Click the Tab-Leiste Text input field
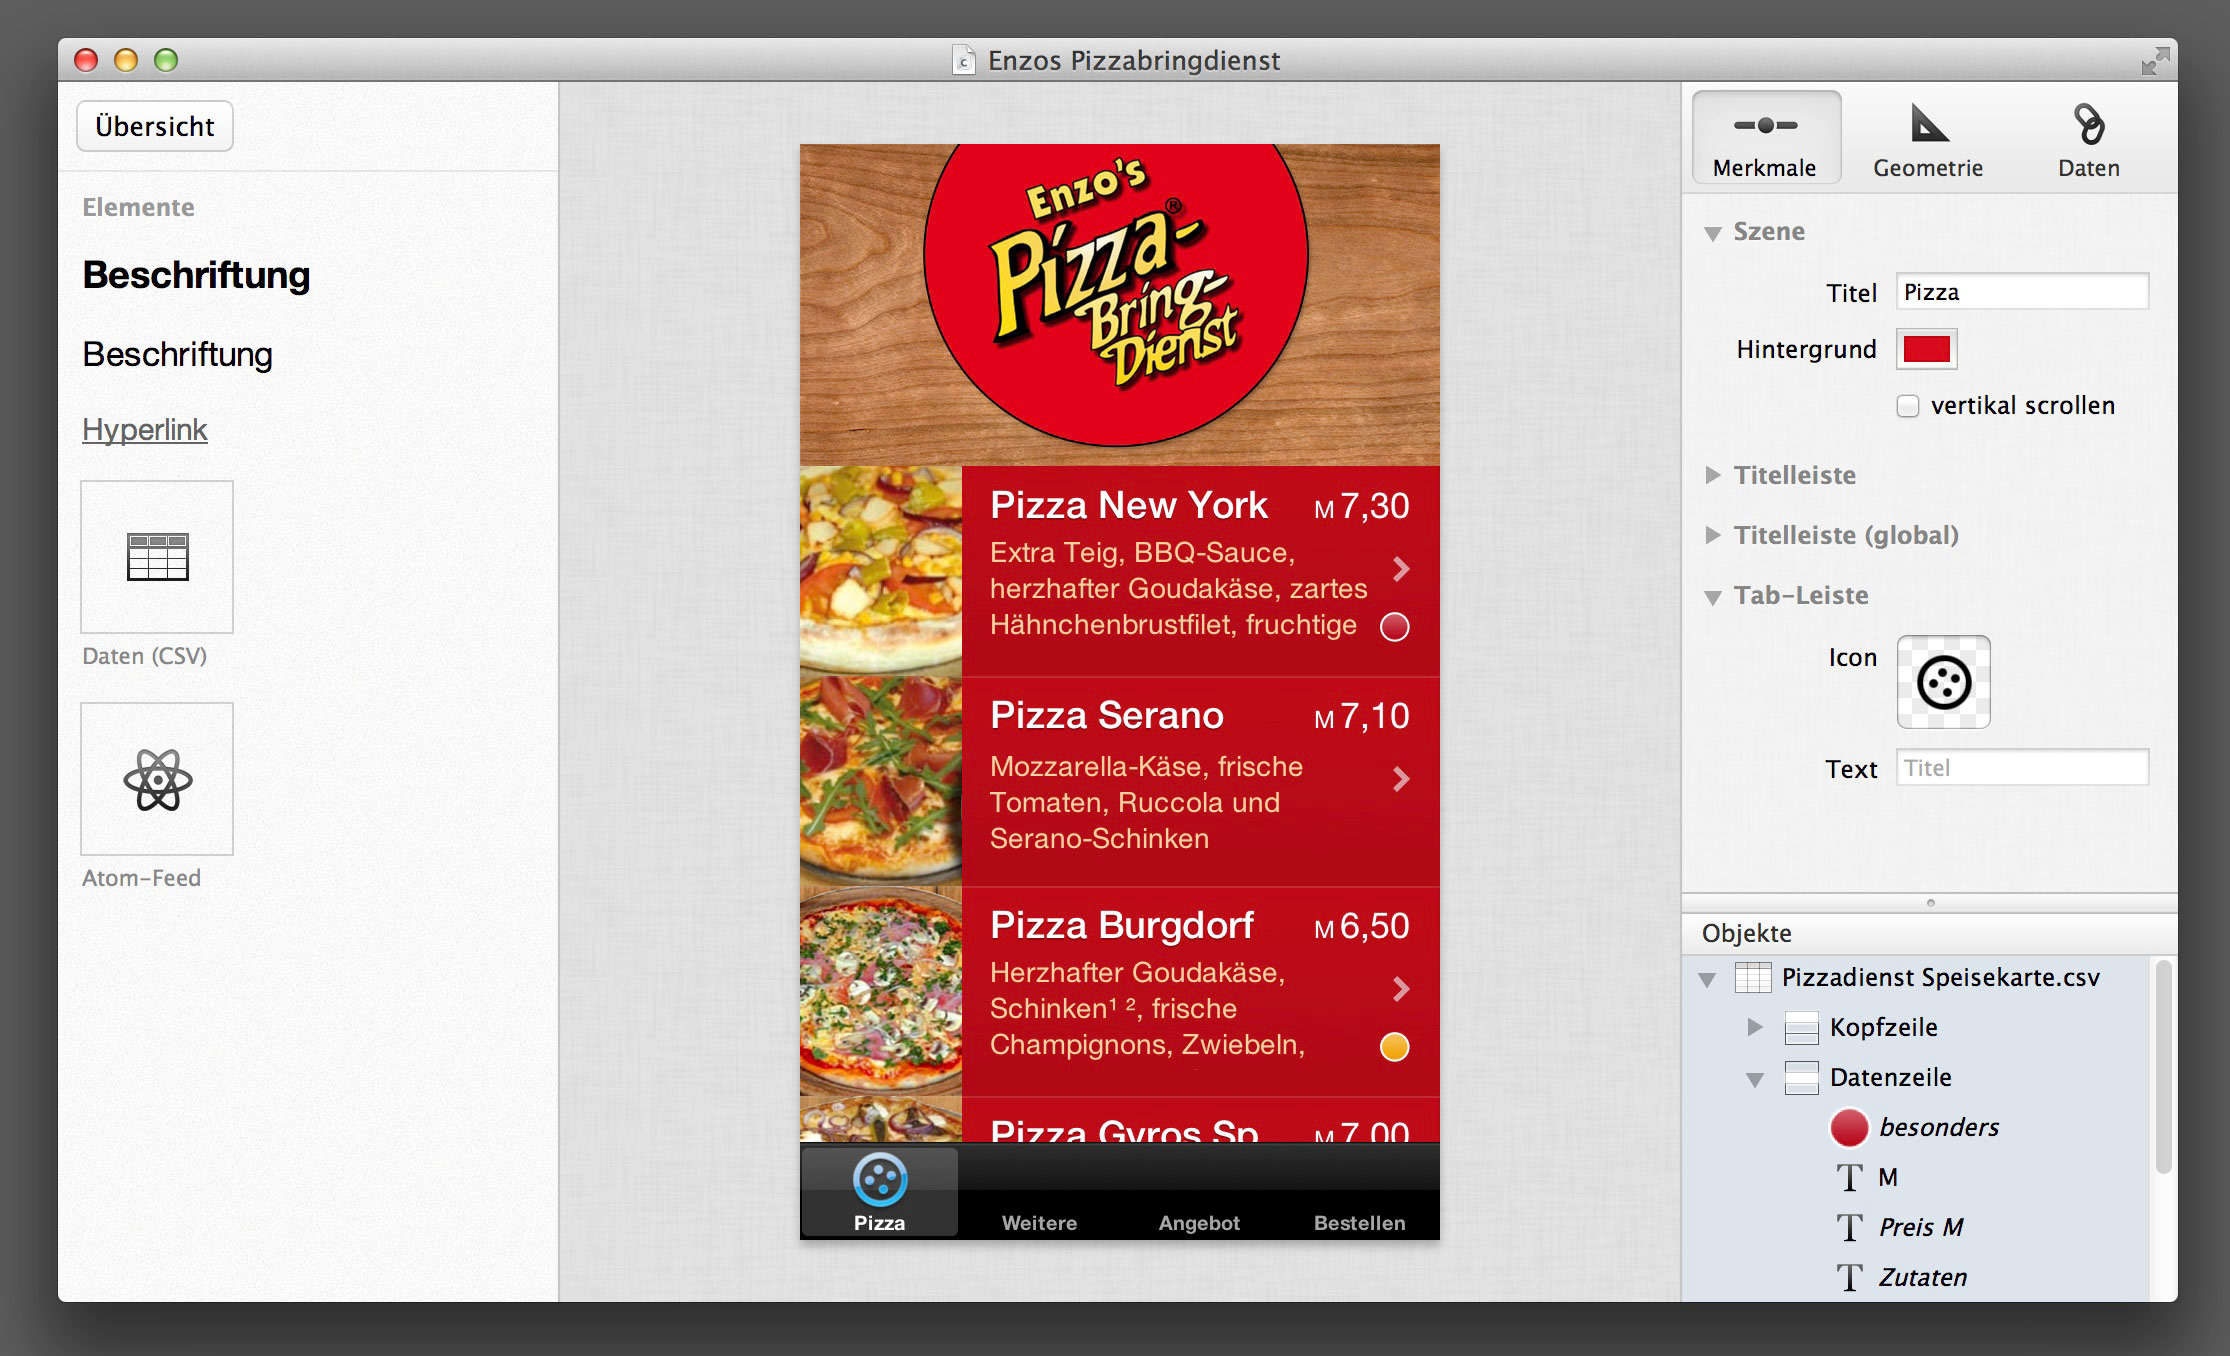 click(x=2022, y=768)
